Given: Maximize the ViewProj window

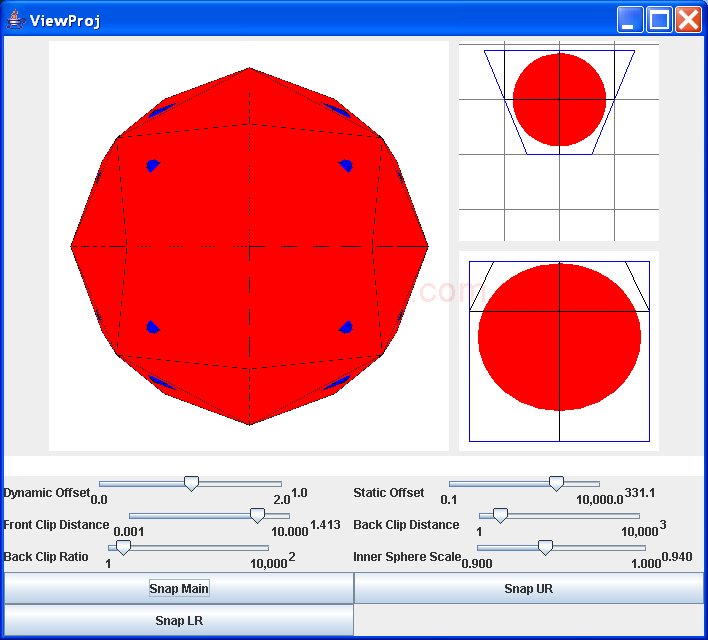Looking at the screenshot, I should (x=659, y=20).
